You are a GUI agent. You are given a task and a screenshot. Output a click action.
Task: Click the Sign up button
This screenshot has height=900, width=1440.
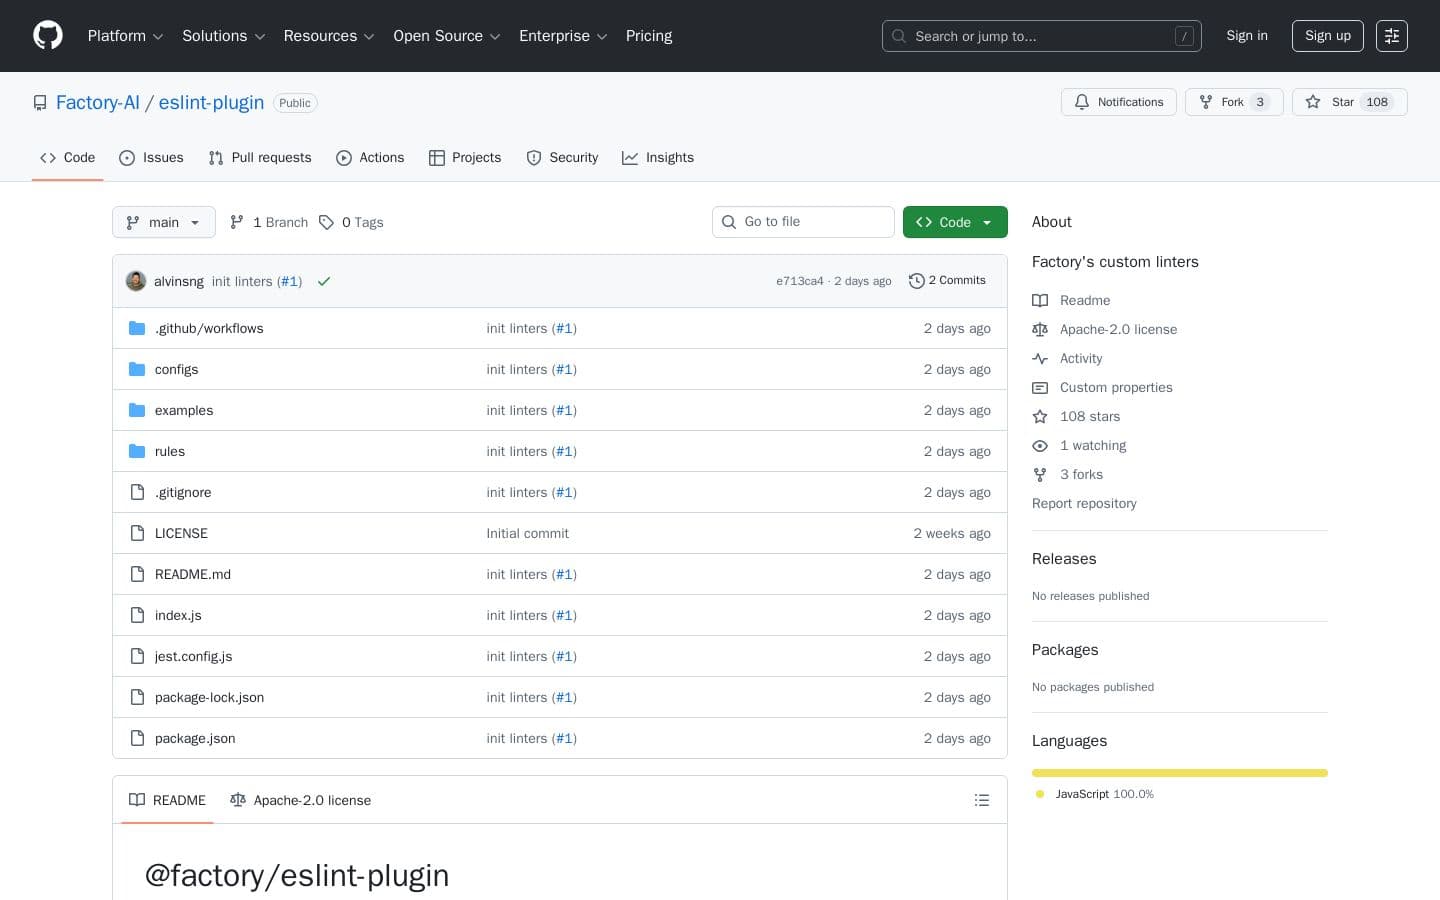(1327, 36)
